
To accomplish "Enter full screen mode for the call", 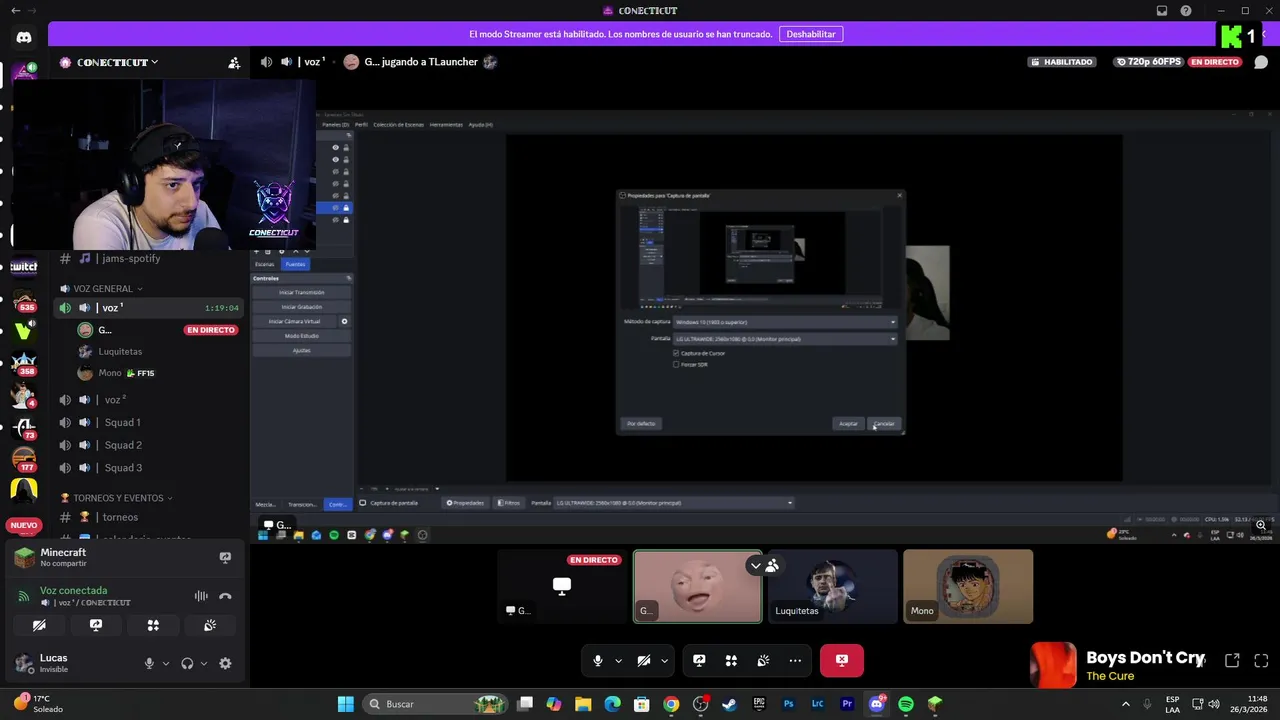I will 1261,660.
